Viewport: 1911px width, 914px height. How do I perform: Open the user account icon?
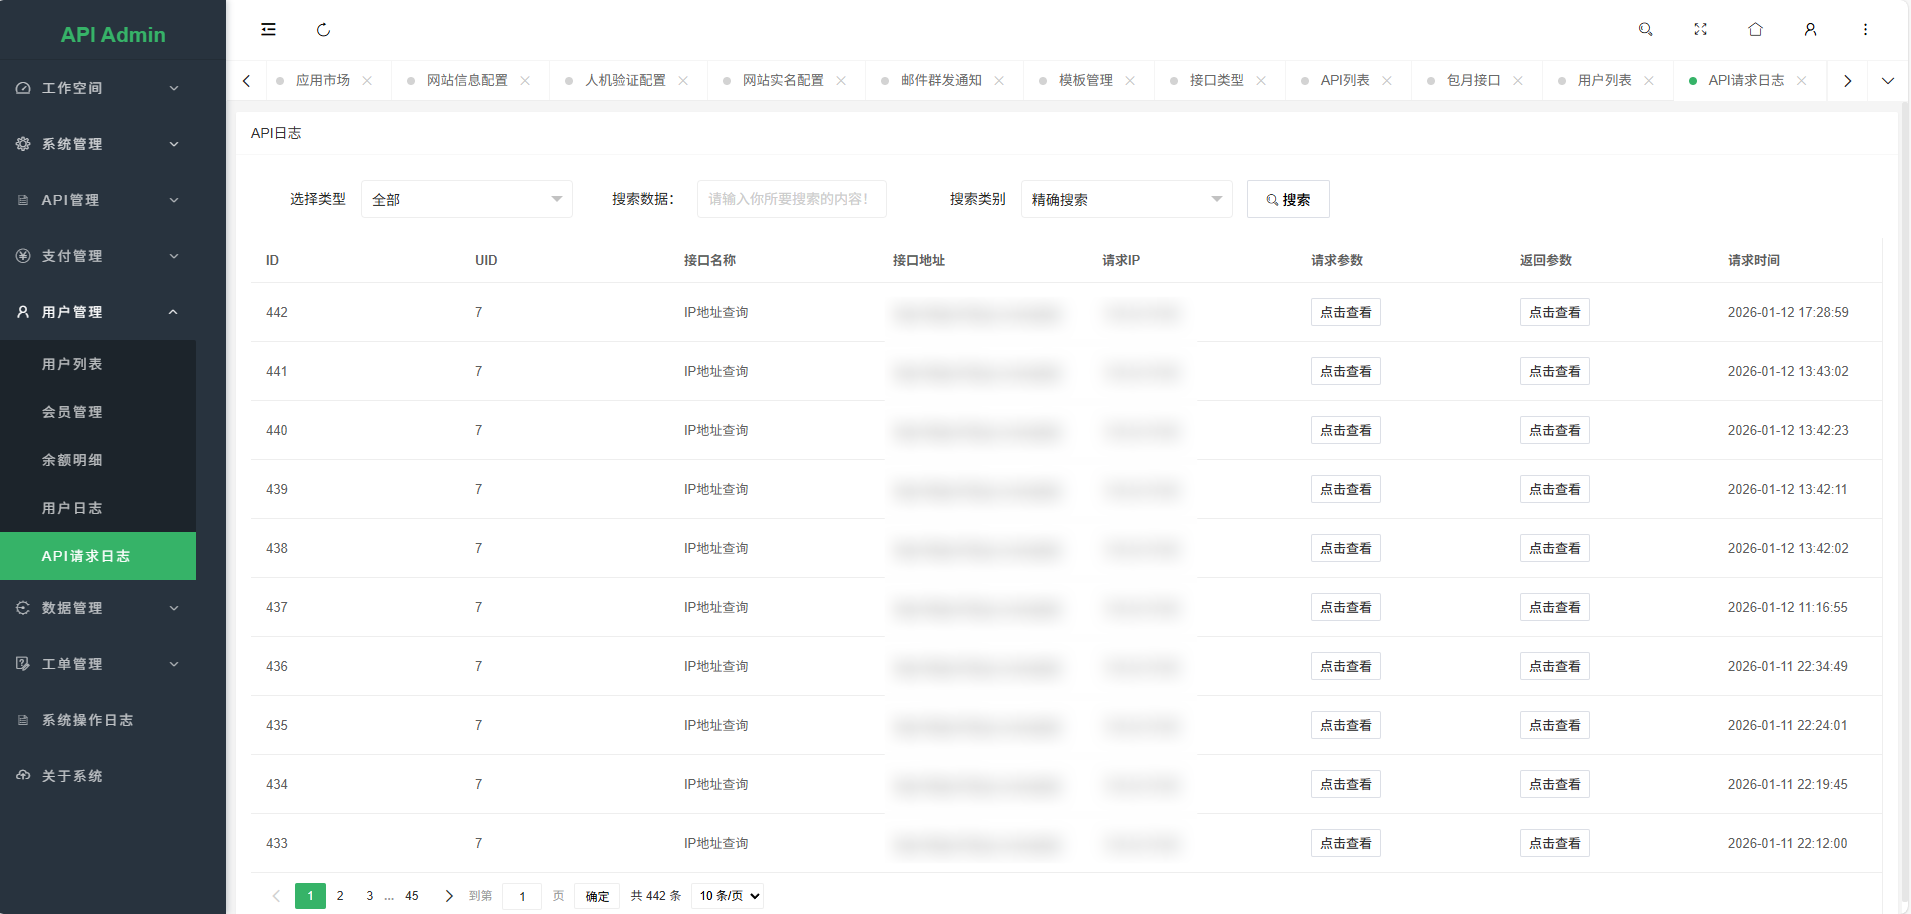[1809, 29]
